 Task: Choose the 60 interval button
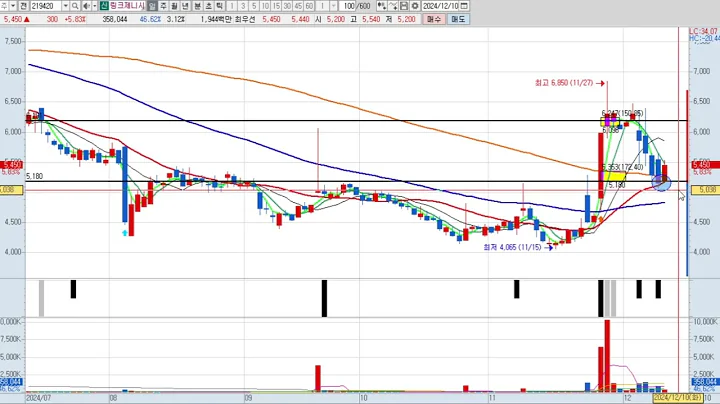coord(309,6)
